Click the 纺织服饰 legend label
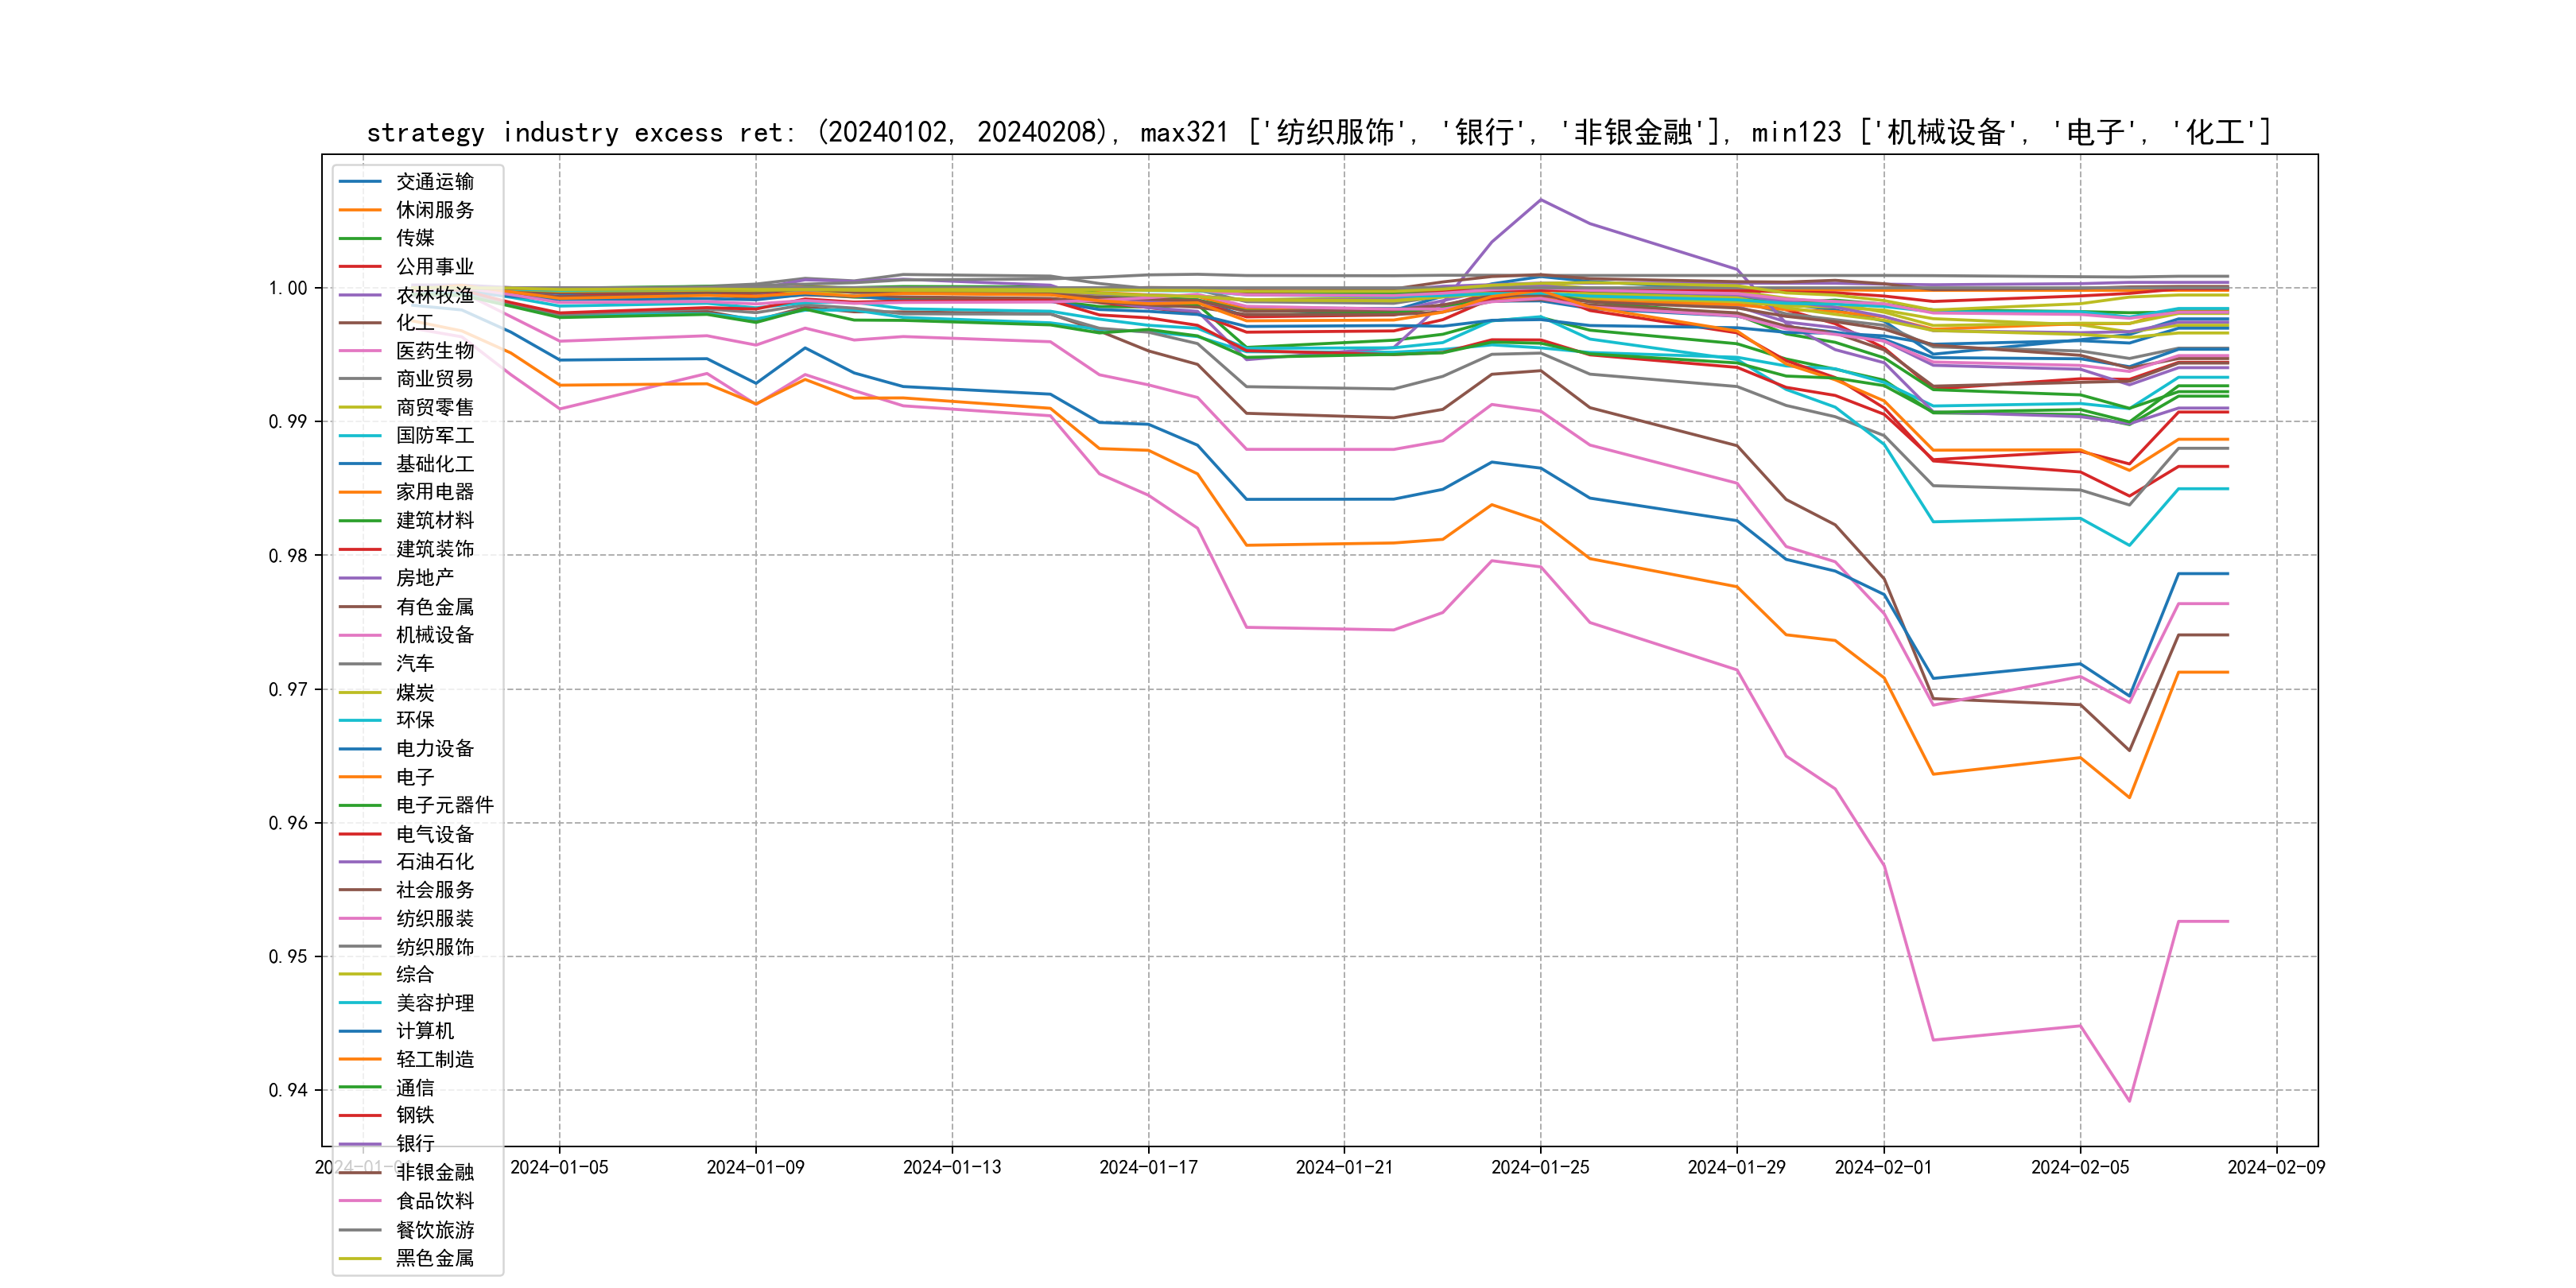The image size is (2576, 1288). point(434,947)
